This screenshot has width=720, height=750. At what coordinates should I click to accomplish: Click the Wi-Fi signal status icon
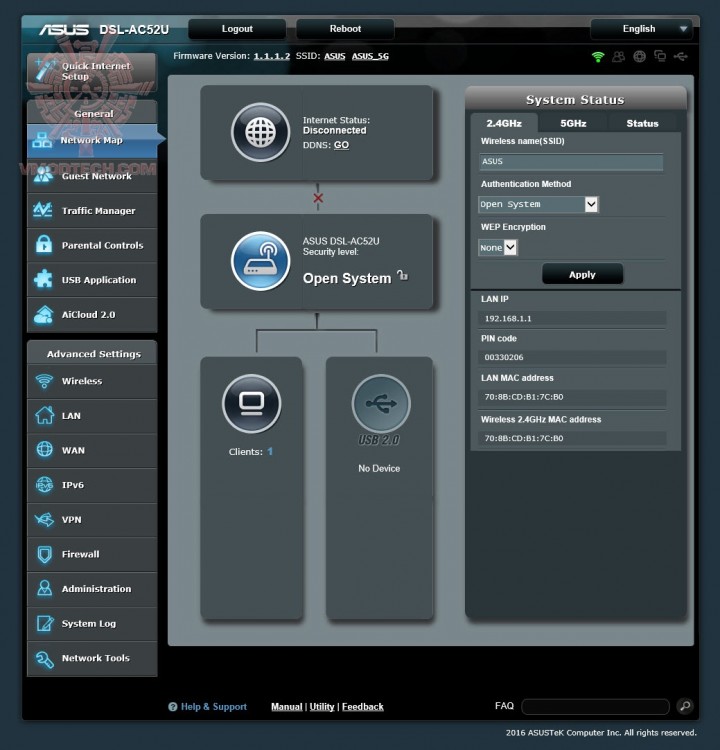pos(598,57)
